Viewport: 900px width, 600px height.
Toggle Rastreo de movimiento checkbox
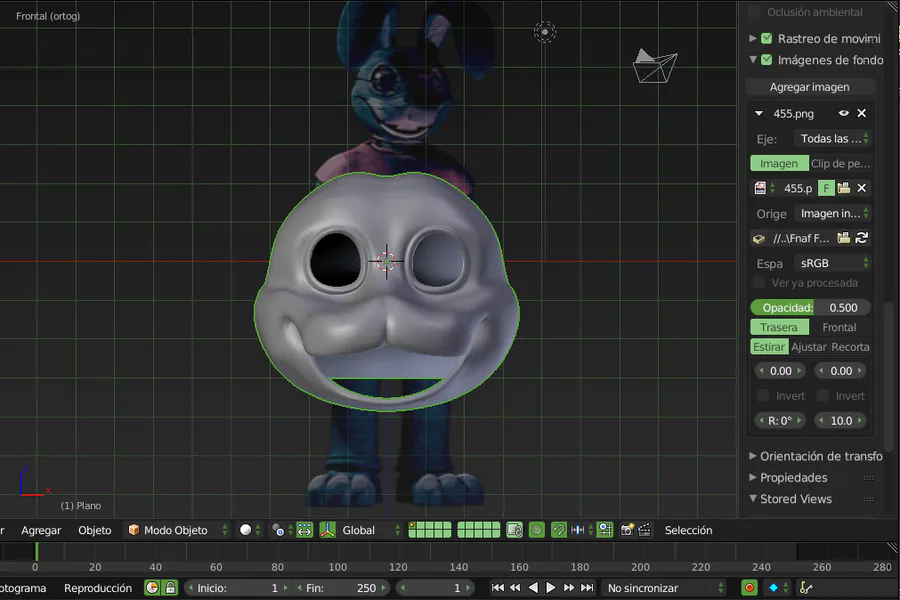[x=766, y=38]
